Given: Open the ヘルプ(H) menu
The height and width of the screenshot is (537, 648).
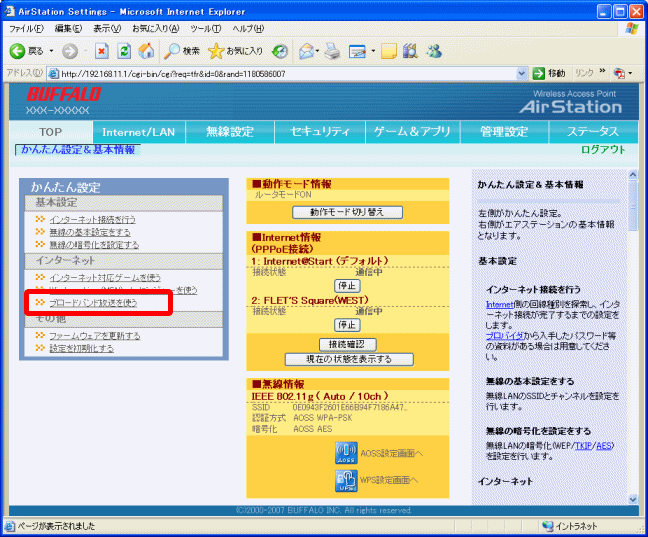Looking at the screenshot, I should pos(248,29).
